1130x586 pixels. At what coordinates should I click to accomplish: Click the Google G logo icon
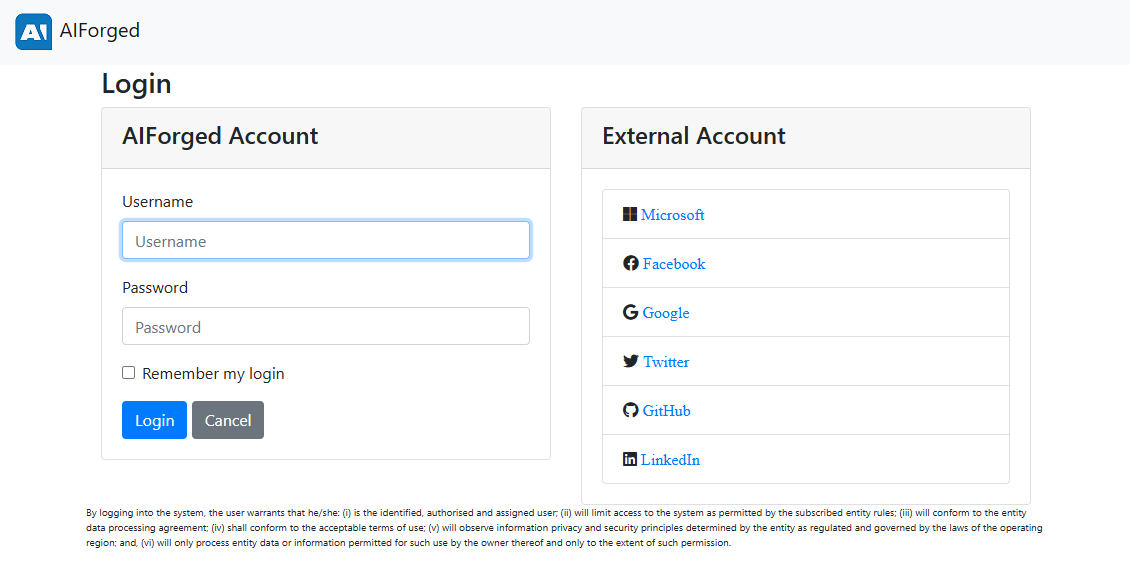point(631,312)
